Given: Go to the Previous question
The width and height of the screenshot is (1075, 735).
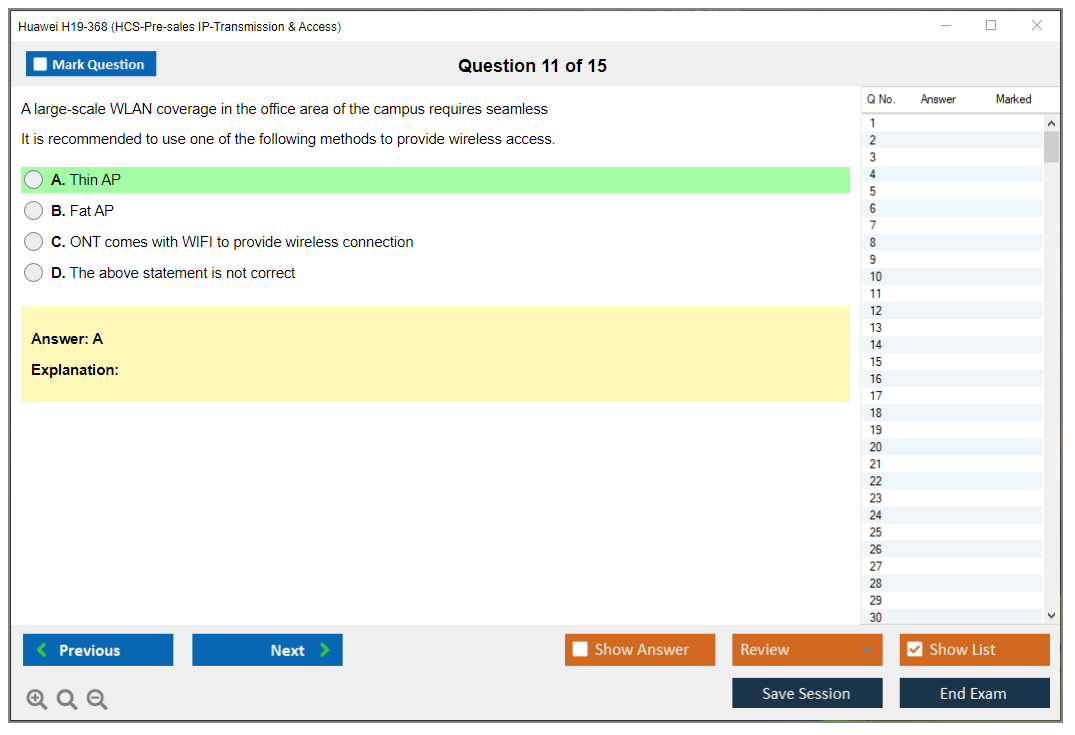Looking at the screenshot, I should coord(98,650).
